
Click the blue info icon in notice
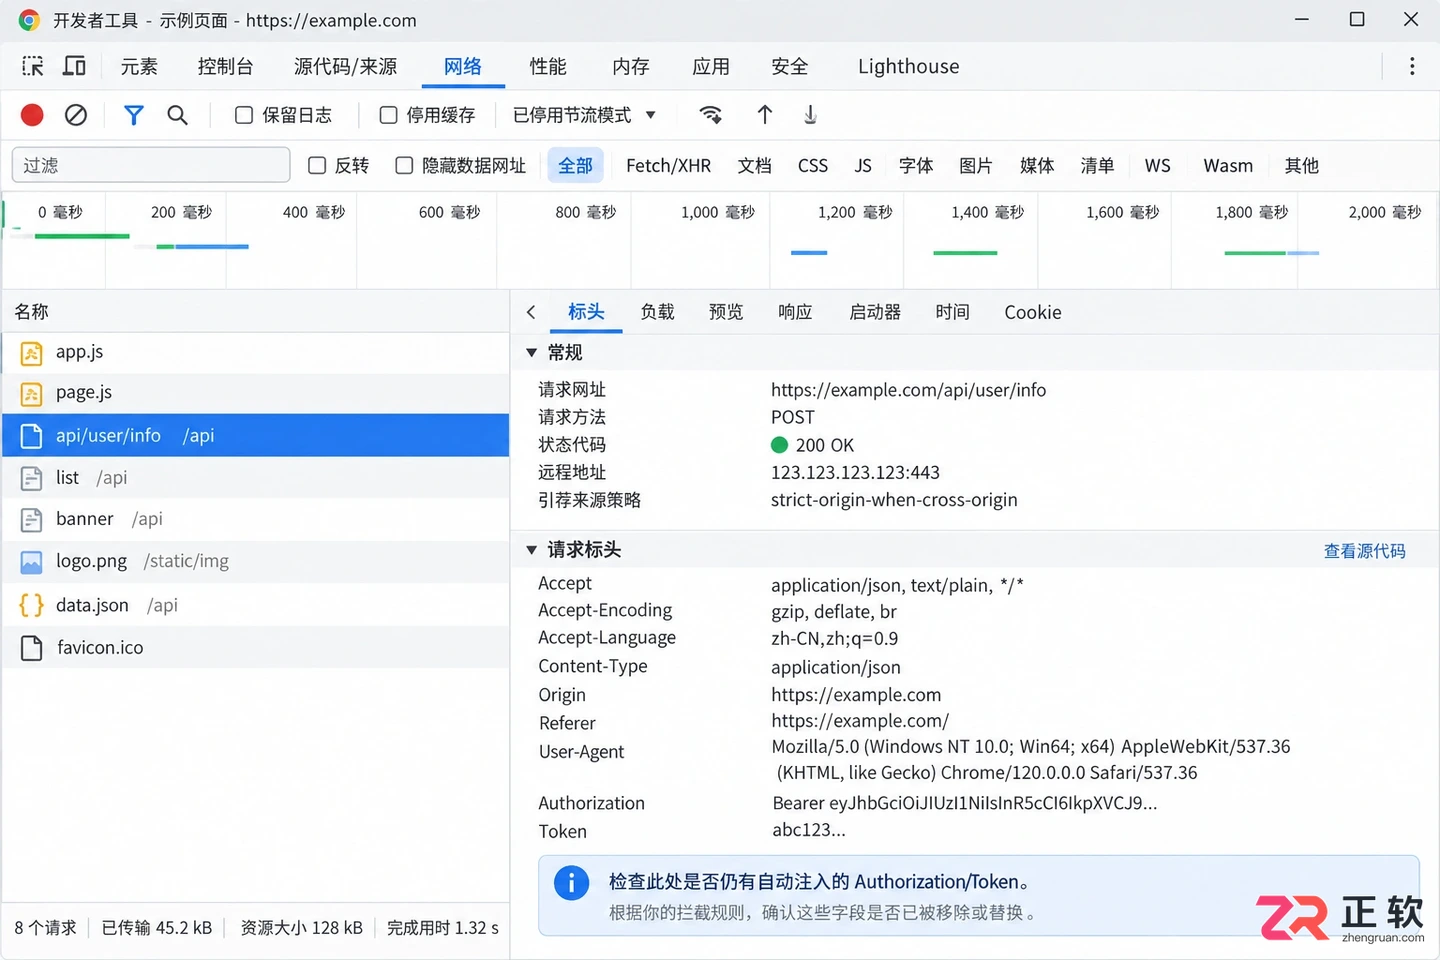pyautogui.click(x=571, y=882)
